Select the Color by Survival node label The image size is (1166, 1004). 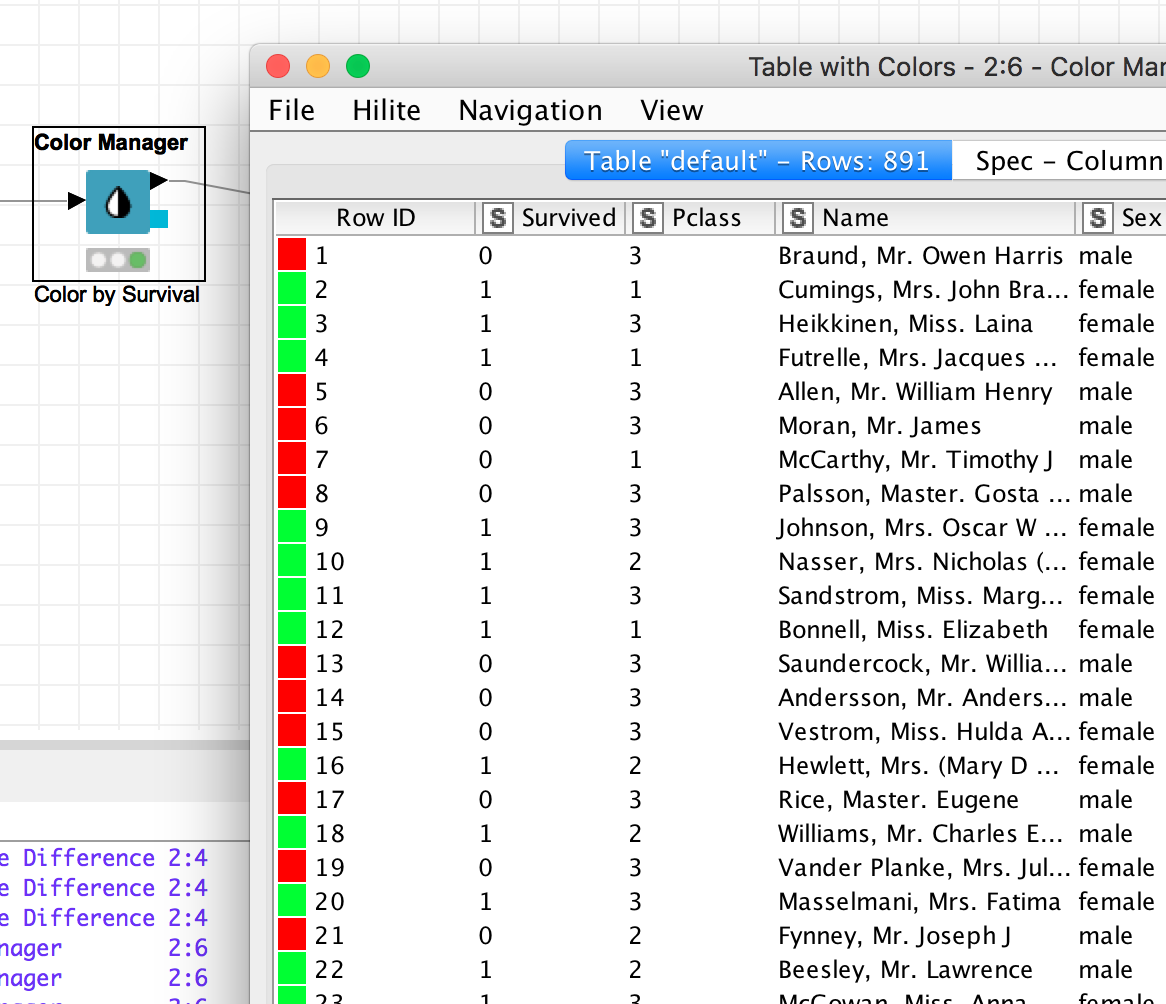click(x=117, y=295)
